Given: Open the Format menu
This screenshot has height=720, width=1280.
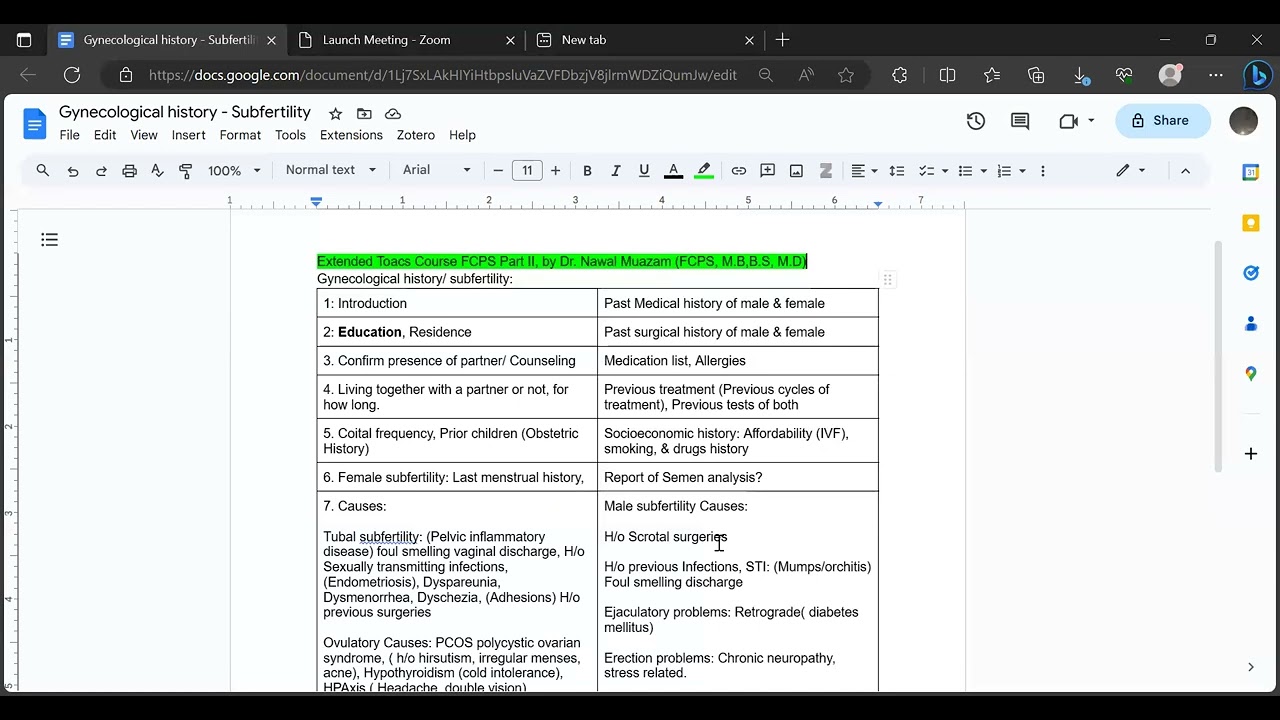Looking at the screenshot, I should click(x=240, y=135).
